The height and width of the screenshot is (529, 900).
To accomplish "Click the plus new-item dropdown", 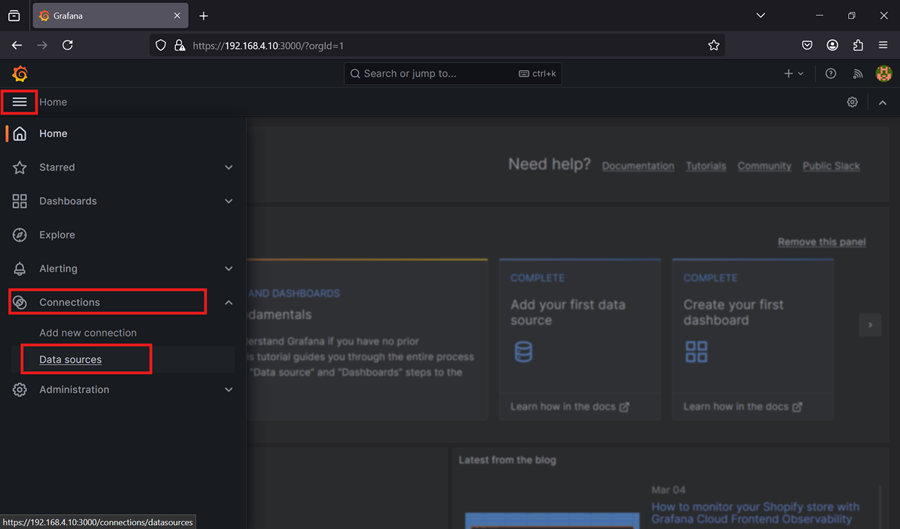I will click(794, 73).
